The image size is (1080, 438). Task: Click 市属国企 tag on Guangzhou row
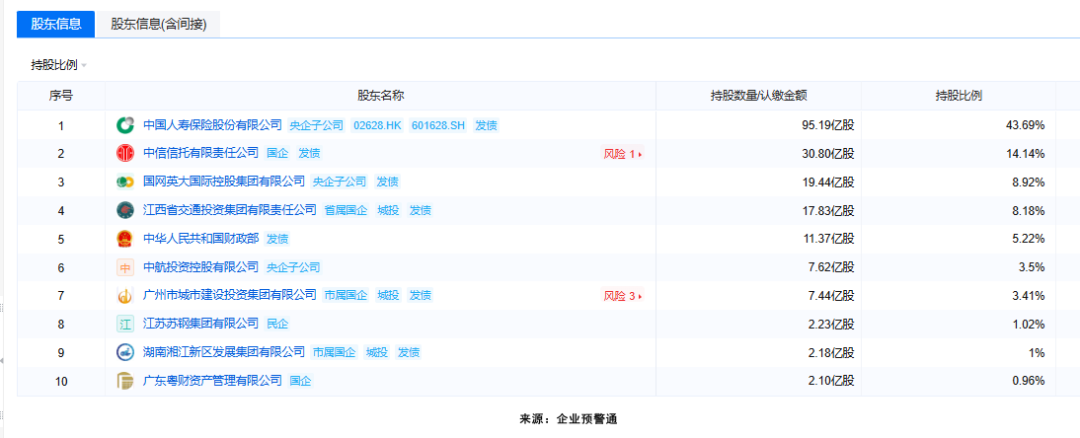(346, 295)
